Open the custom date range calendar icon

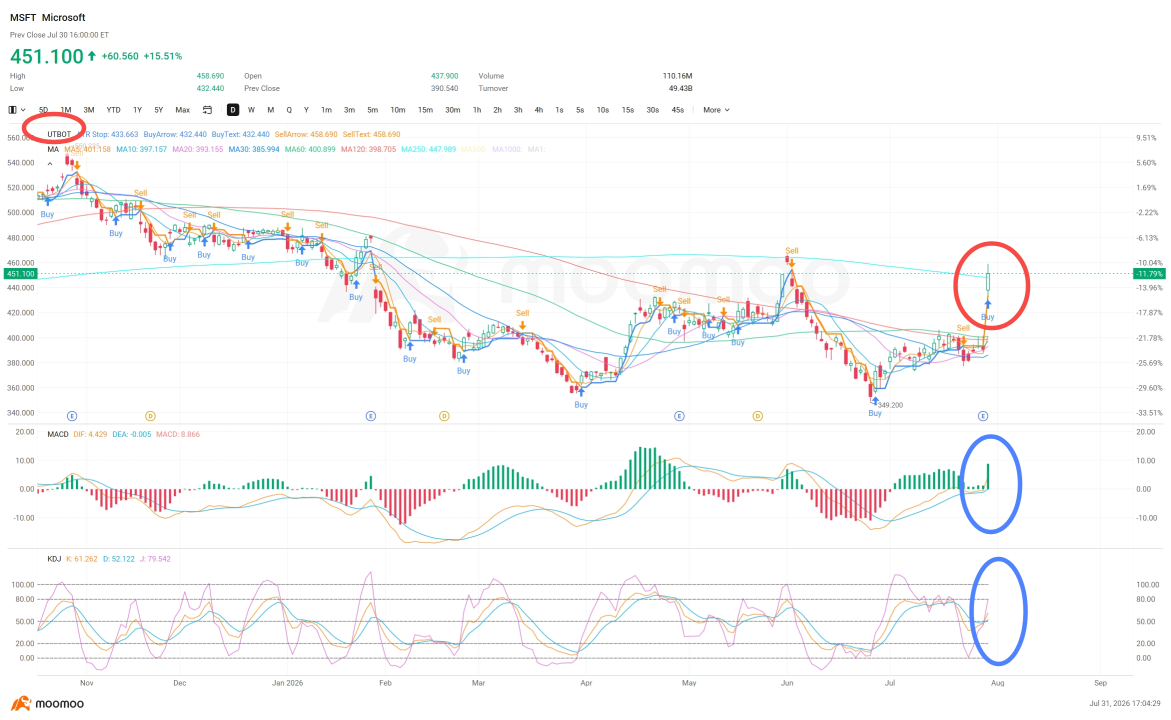click(x=208, y=110)
